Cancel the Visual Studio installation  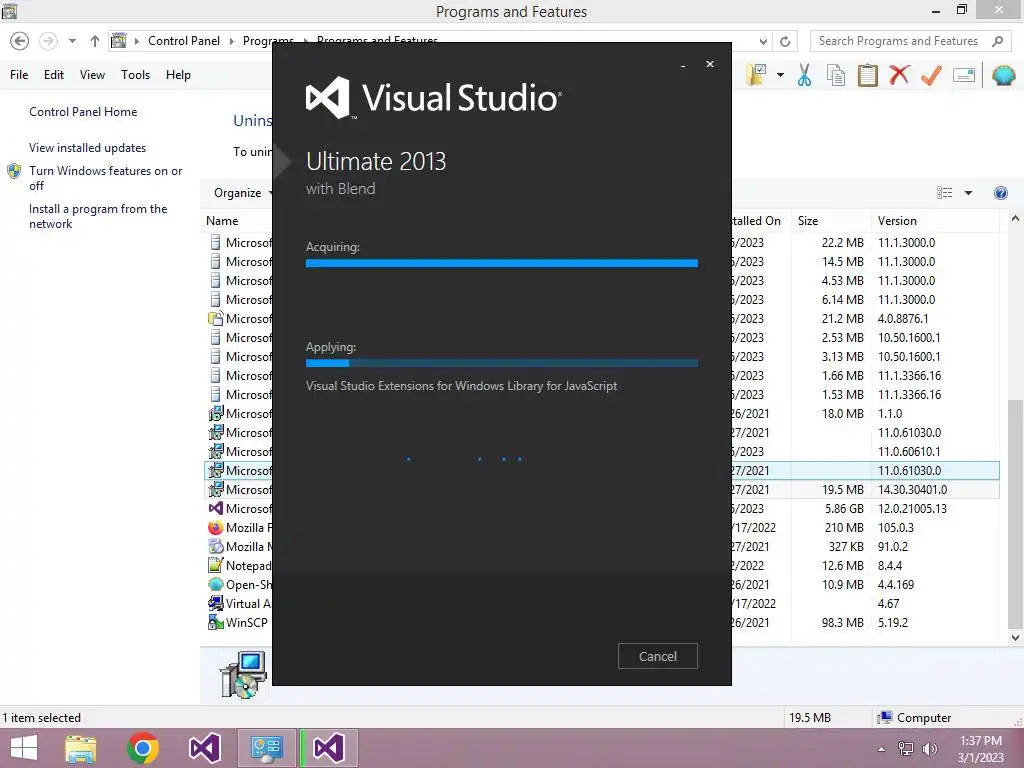coord(658,656)
